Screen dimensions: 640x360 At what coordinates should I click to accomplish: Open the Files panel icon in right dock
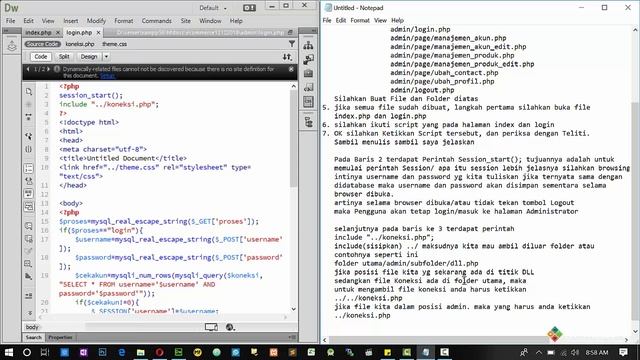click(x=308, y=46)
